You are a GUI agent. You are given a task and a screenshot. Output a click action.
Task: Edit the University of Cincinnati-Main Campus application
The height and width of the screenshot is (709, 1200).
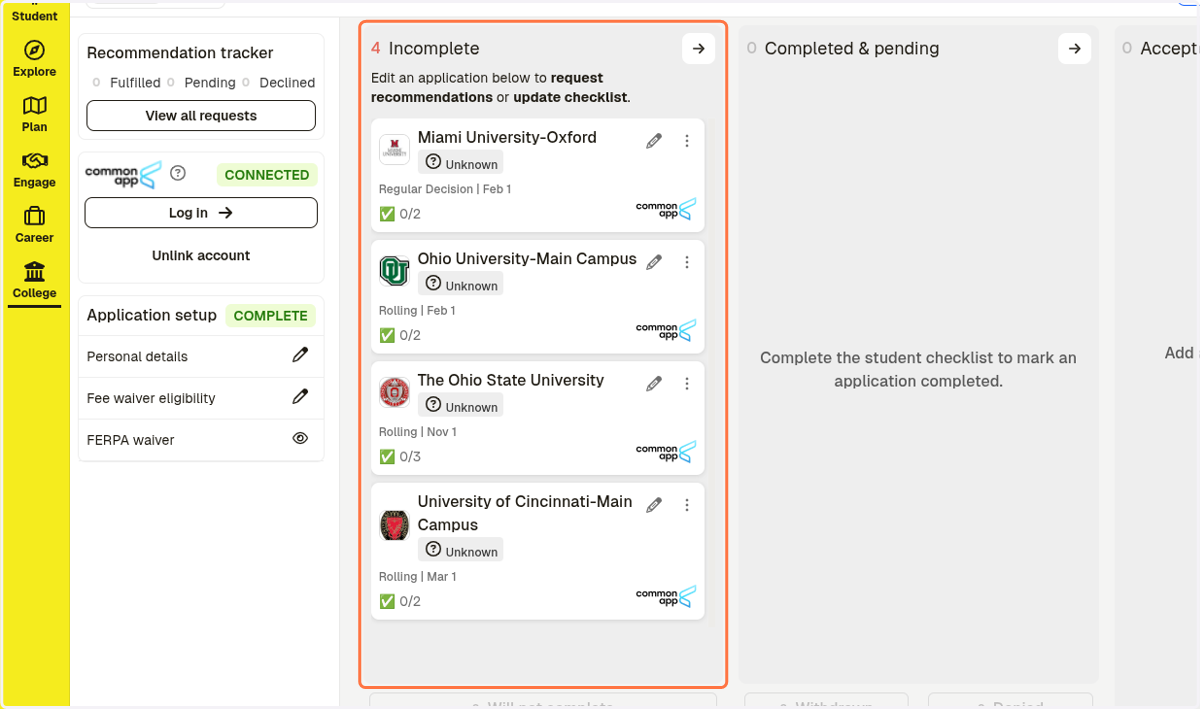pyautogui.click(x=654, y=505)
